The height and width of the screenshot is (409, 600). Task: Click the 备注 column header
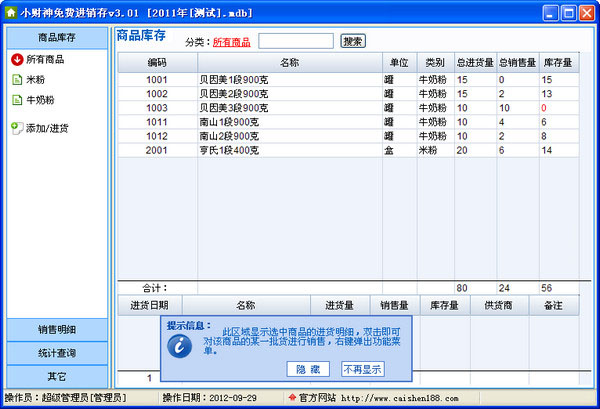tap(554, 305)
